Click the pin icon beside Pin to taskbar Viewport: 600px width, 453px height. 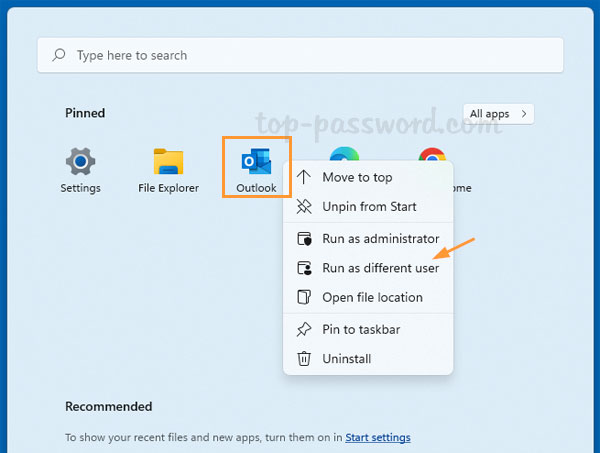coord(304,329)
